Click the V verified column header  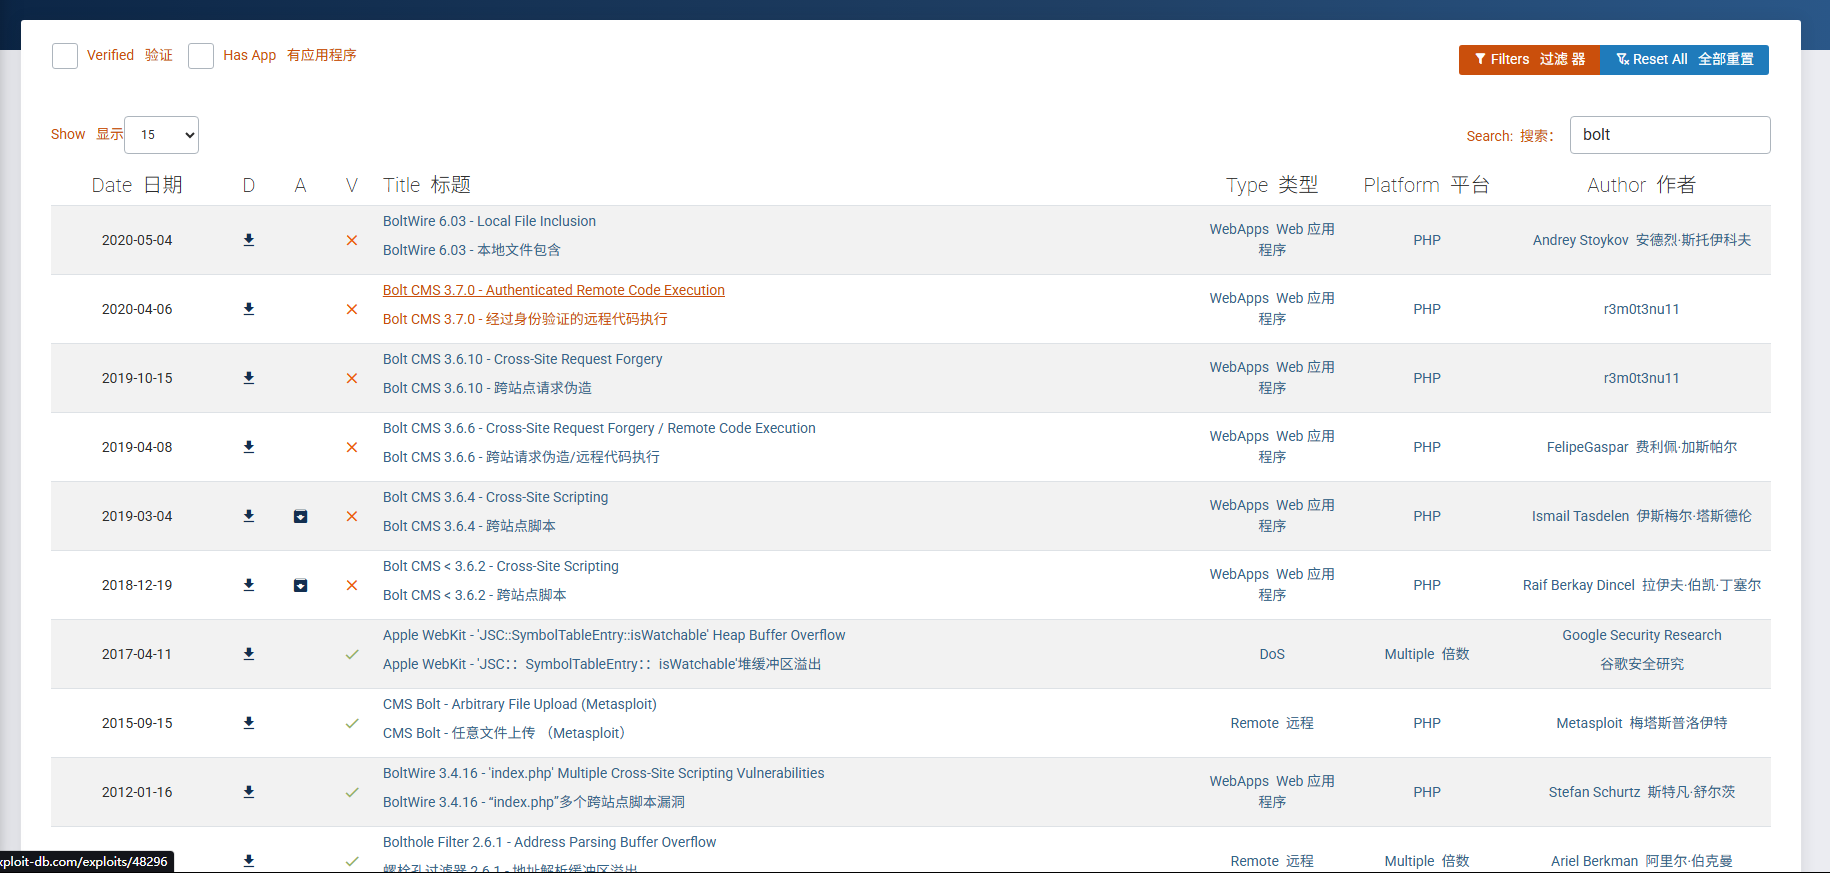pos(352,185)
